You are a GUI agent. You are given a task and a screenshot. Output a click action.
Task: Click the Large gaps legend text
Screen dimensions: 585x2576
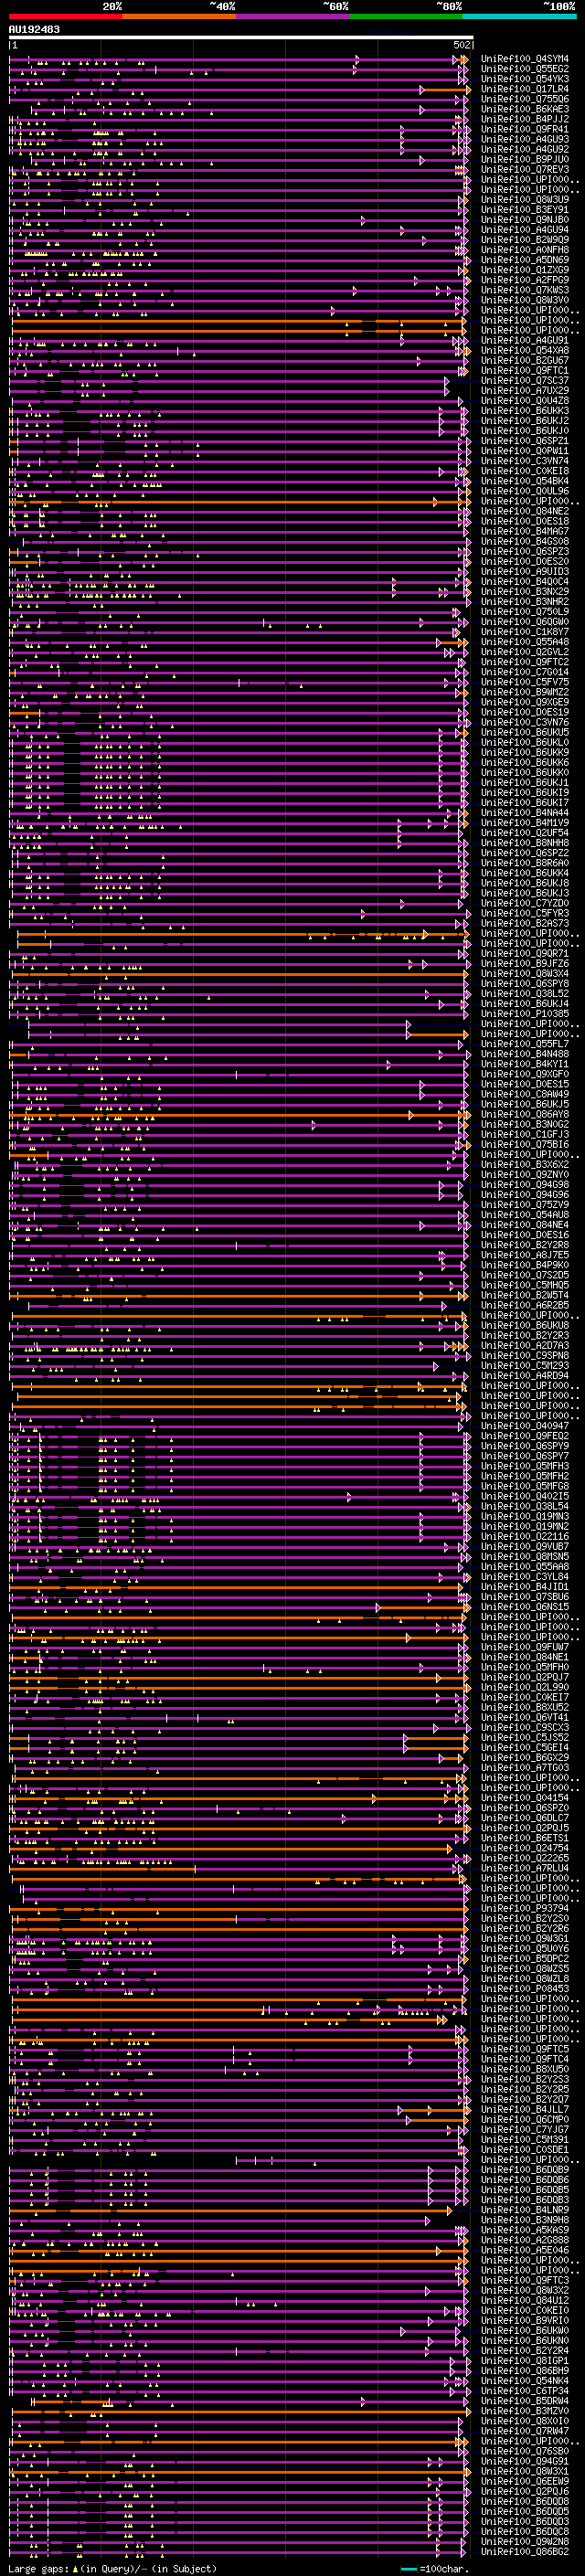[x=112, y=2569]
